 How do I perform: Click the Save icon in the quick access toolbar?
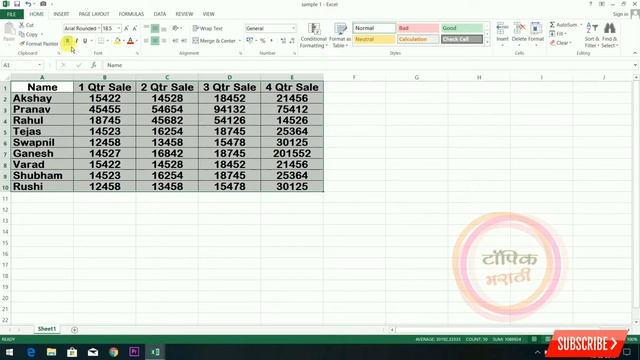(x=17, y=4)
